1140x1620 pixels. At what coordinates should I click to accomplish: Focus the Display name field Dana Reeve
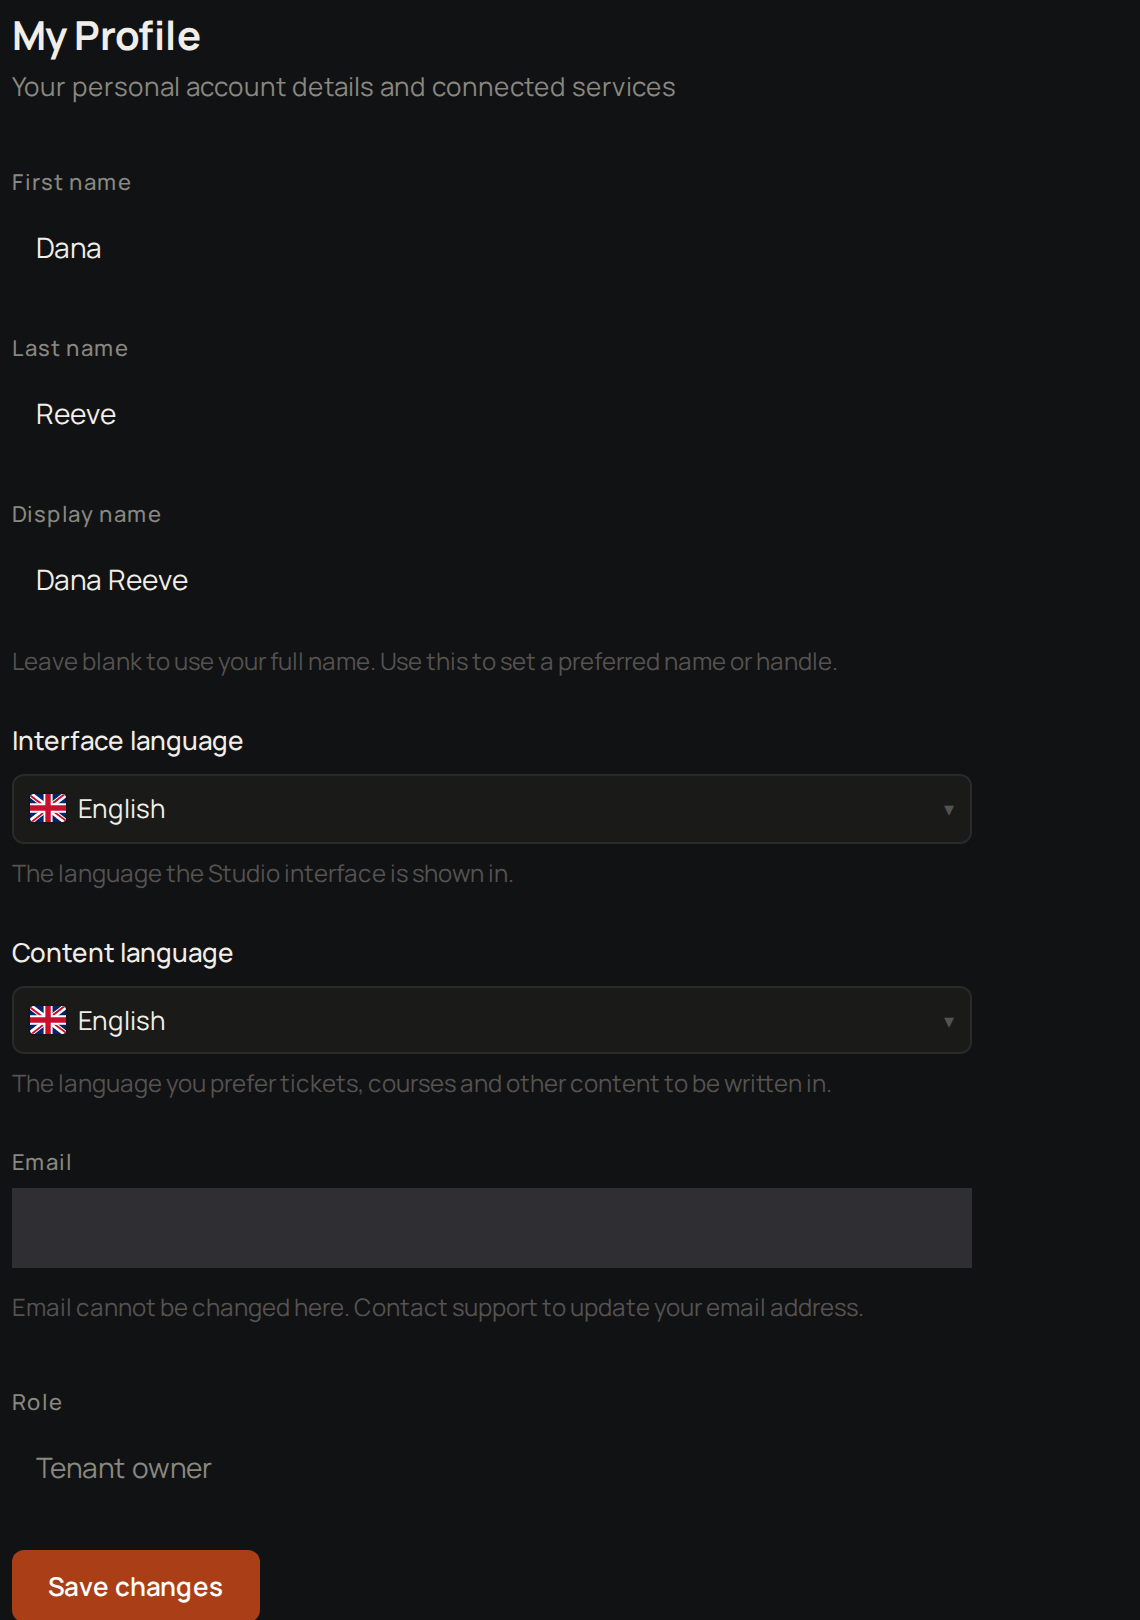tap(491, 580)
